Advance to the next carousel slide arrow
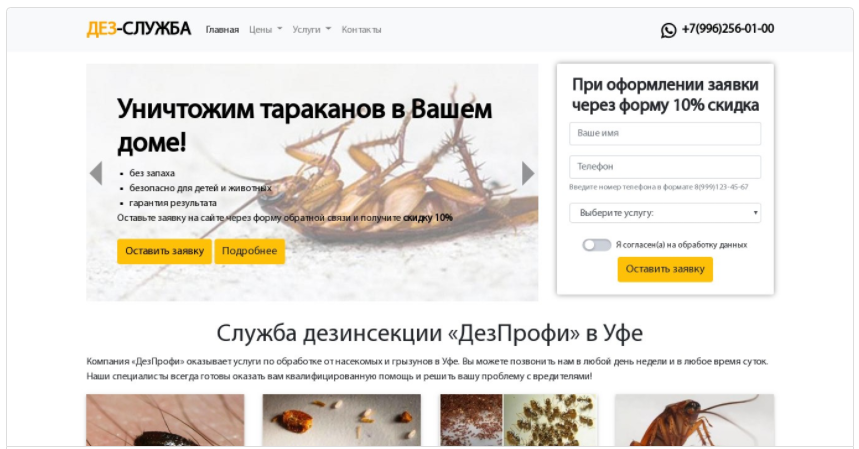The width and height of the screenshot is (859, 449). coord(528,174)
